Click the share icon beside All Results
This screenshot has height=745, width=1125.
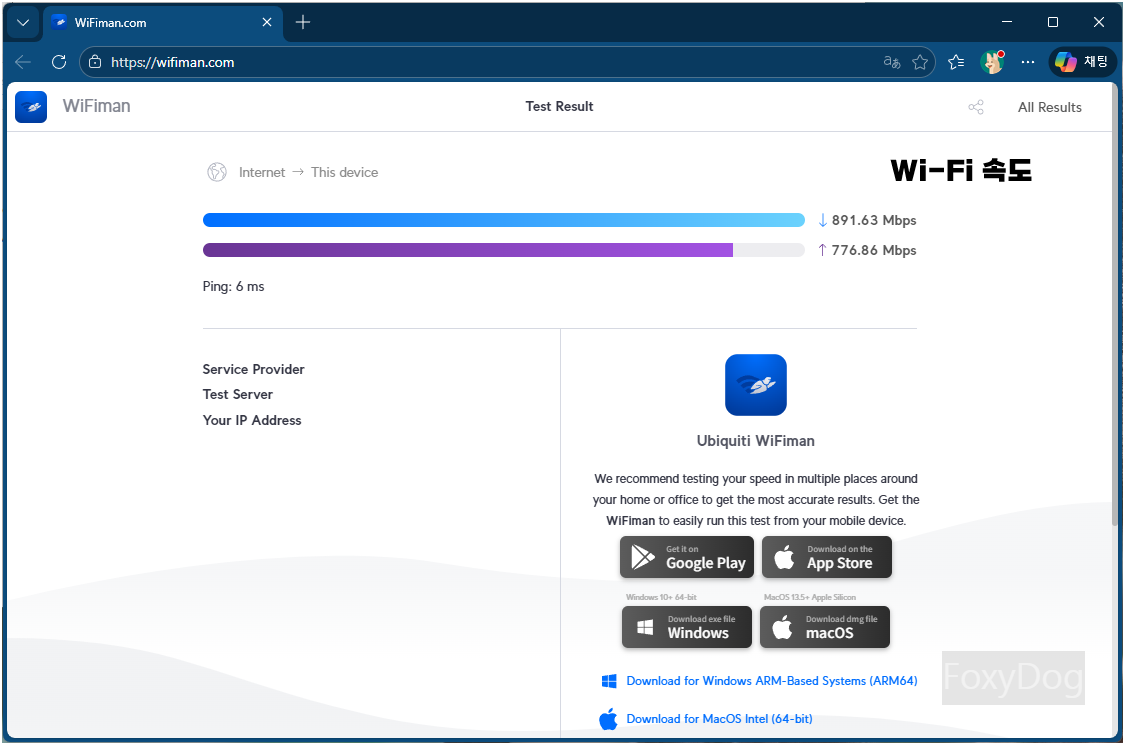click(976, 108)
